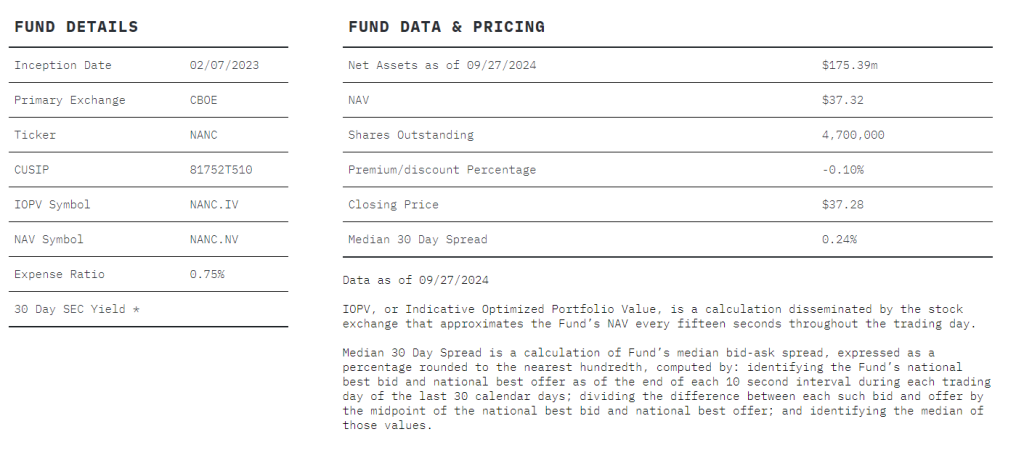The height and width of the screenshot is (453, 1024).
Task: Click the Fund Data & Pricing heading
Action: (447, 27)
